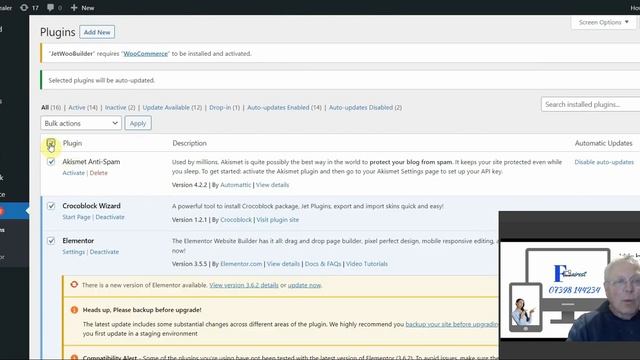Show Drop-in (1) plugins
The width and height of the screenshot is (640, 360).
click(224, 107)
